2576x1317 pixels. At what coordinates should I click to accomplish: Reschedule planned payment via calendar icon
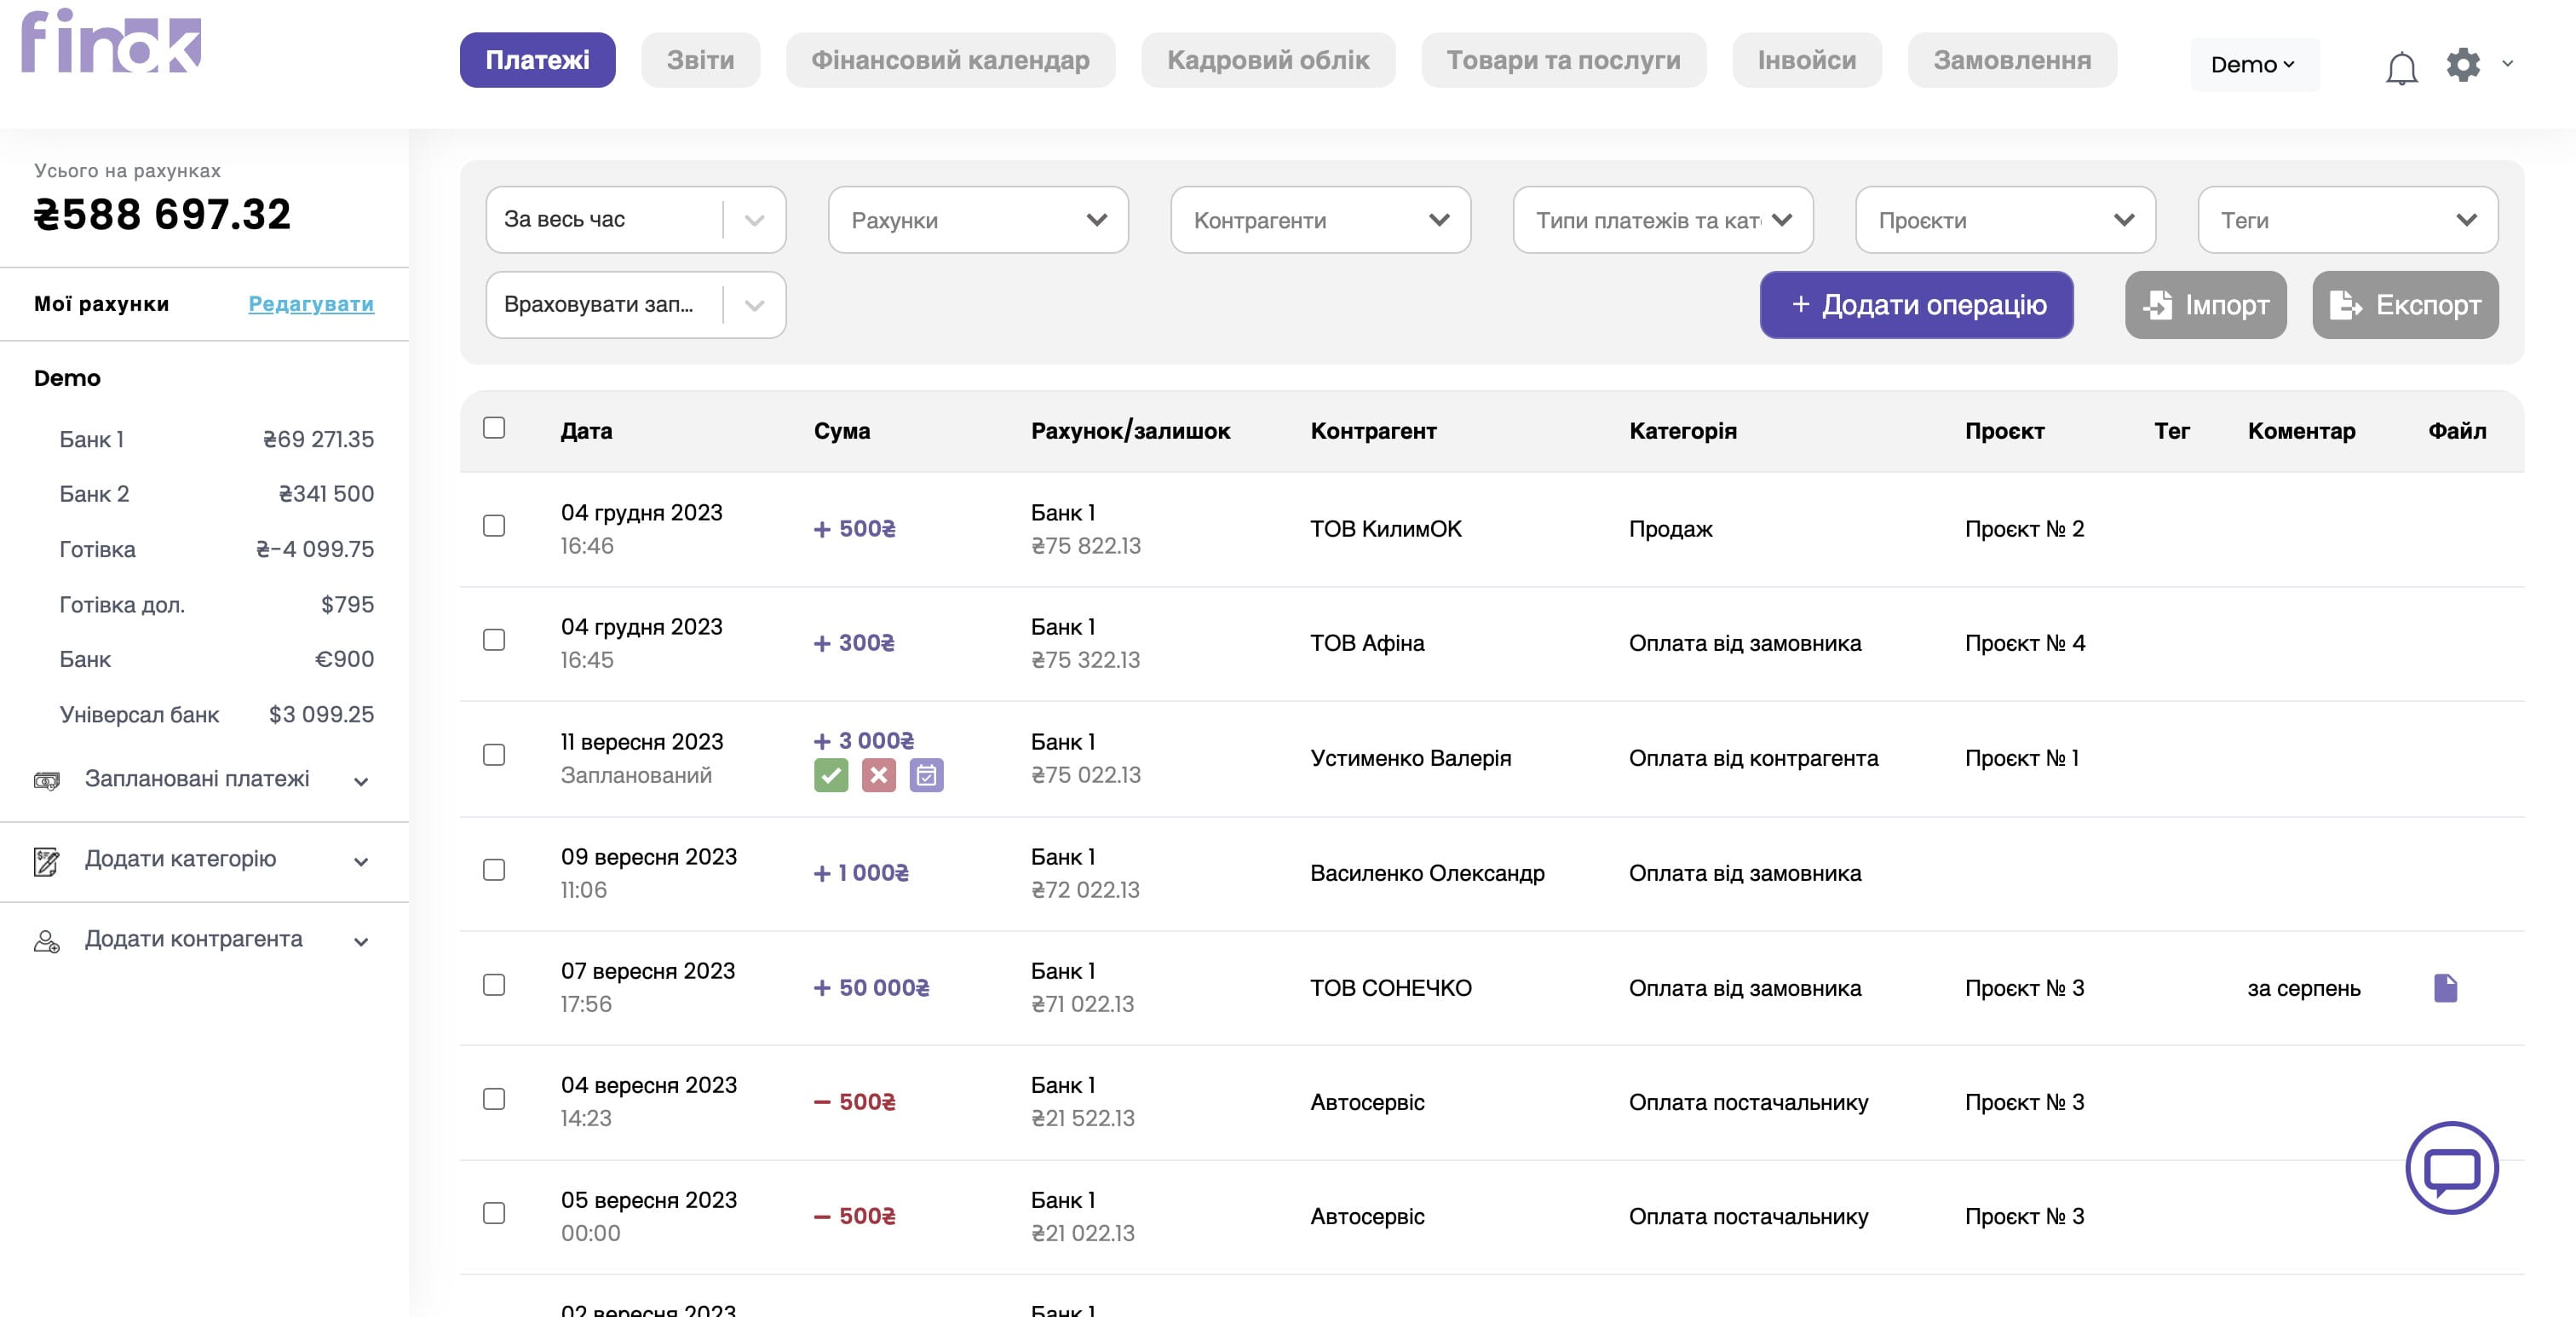point(926,775)
